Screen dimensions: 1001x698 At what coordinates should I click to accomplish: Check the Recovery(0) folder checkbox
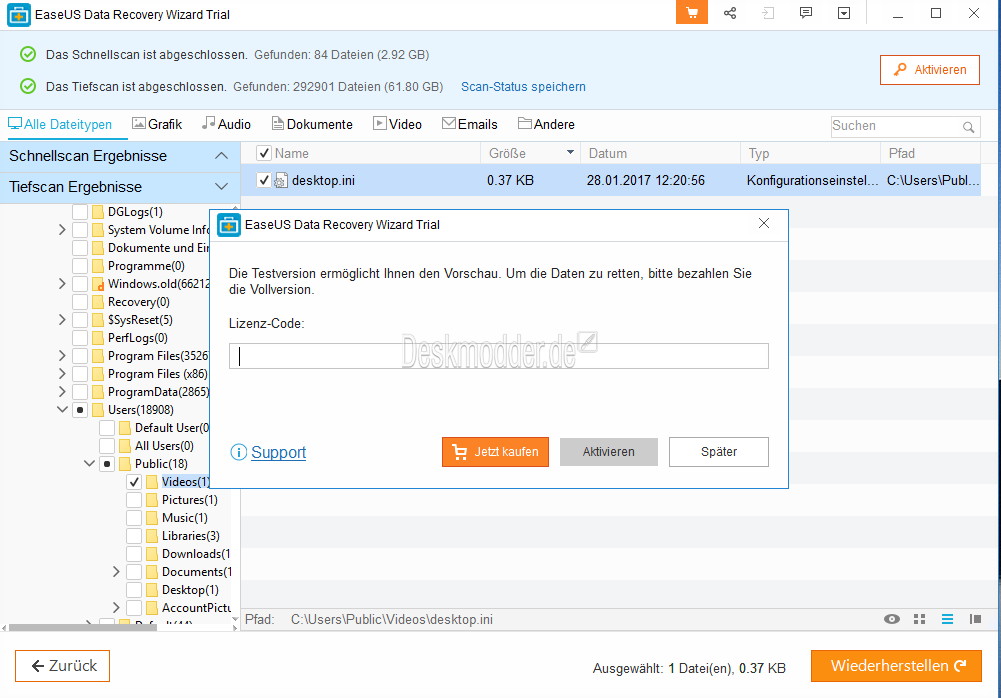[x=80, y=302]
